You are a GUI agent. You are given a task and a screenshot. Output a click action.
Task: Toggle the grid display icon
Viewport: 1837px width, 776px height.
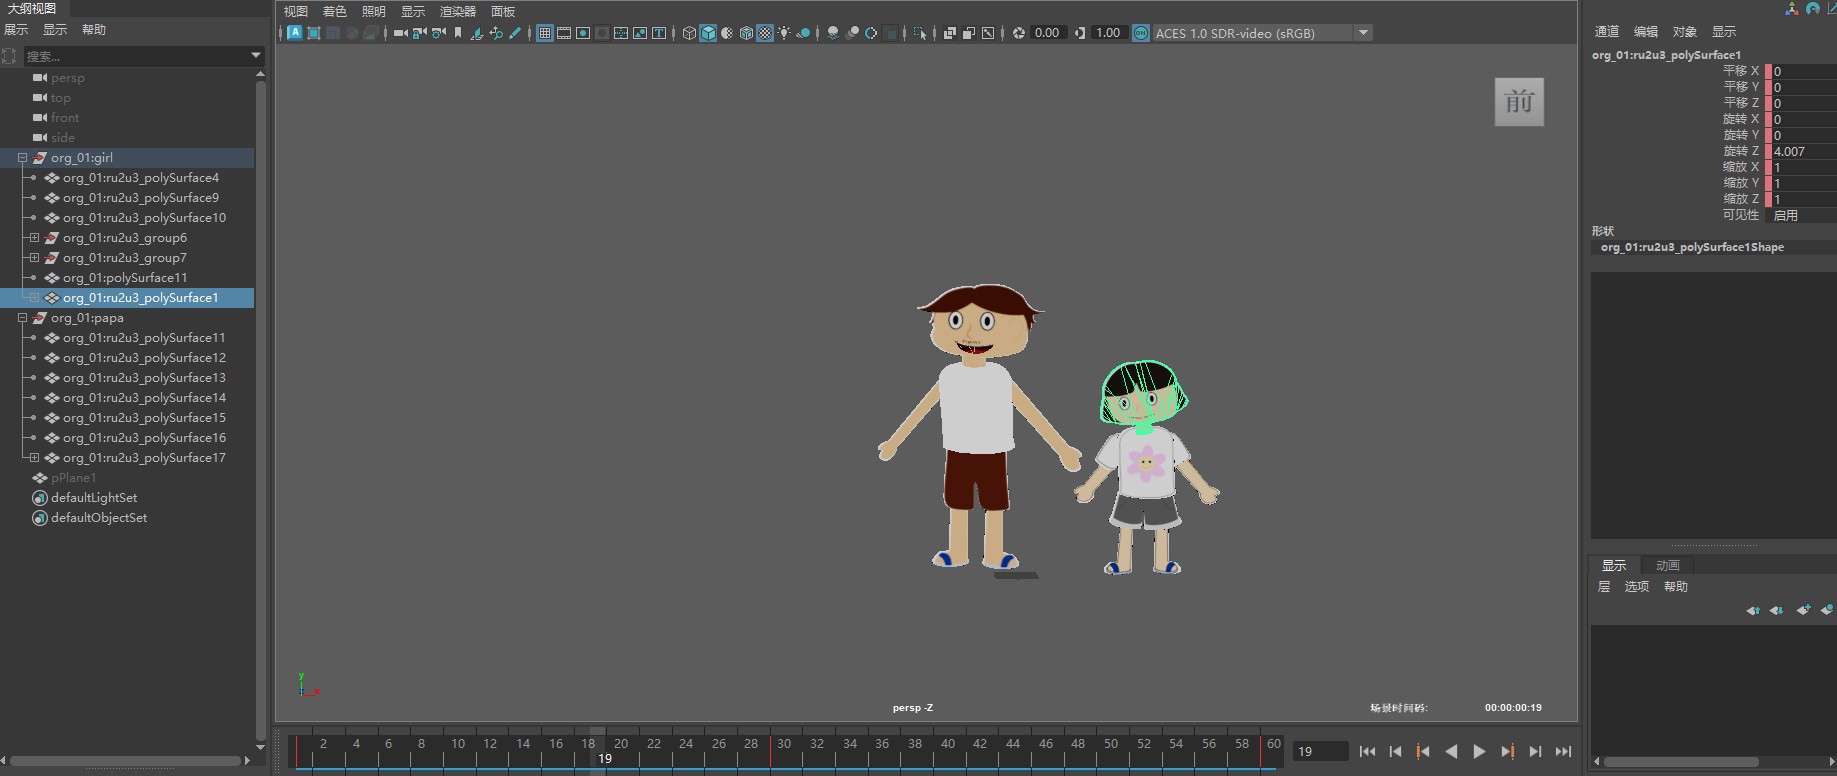coord(545,33)
